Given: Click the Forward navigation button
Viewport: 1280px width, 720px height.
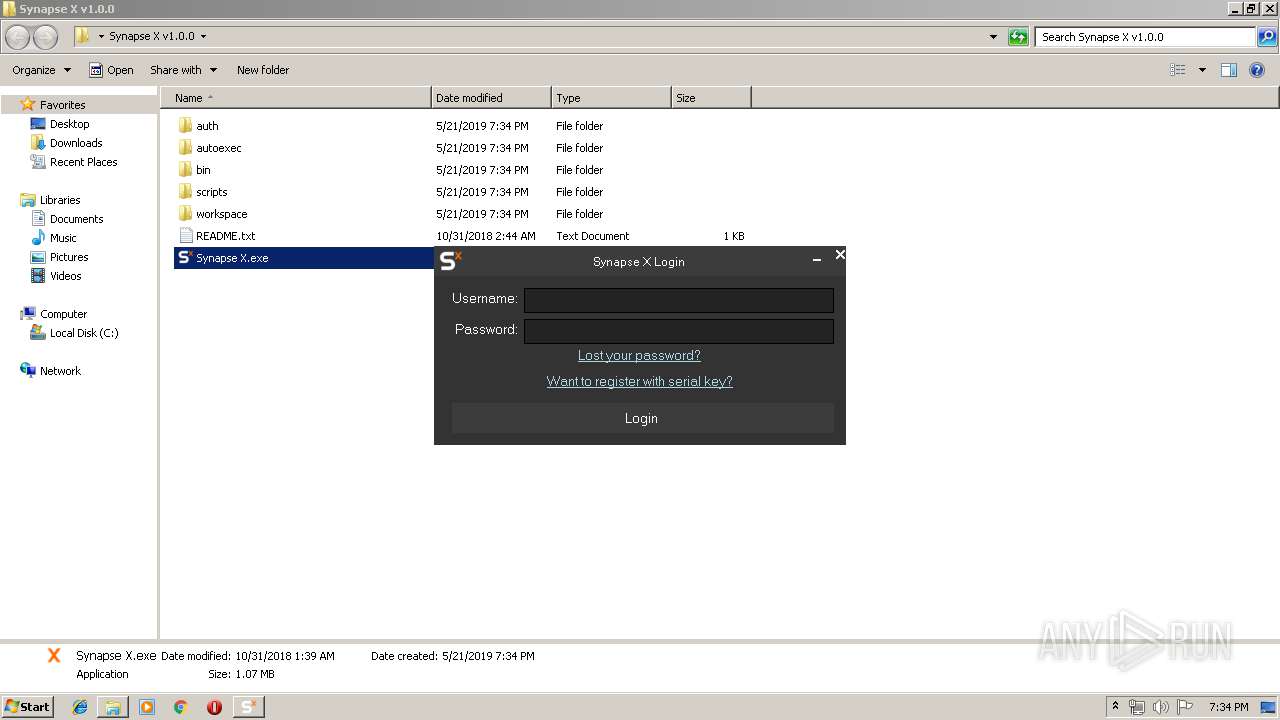Looking at the screenshot, I should pos(45,37).
